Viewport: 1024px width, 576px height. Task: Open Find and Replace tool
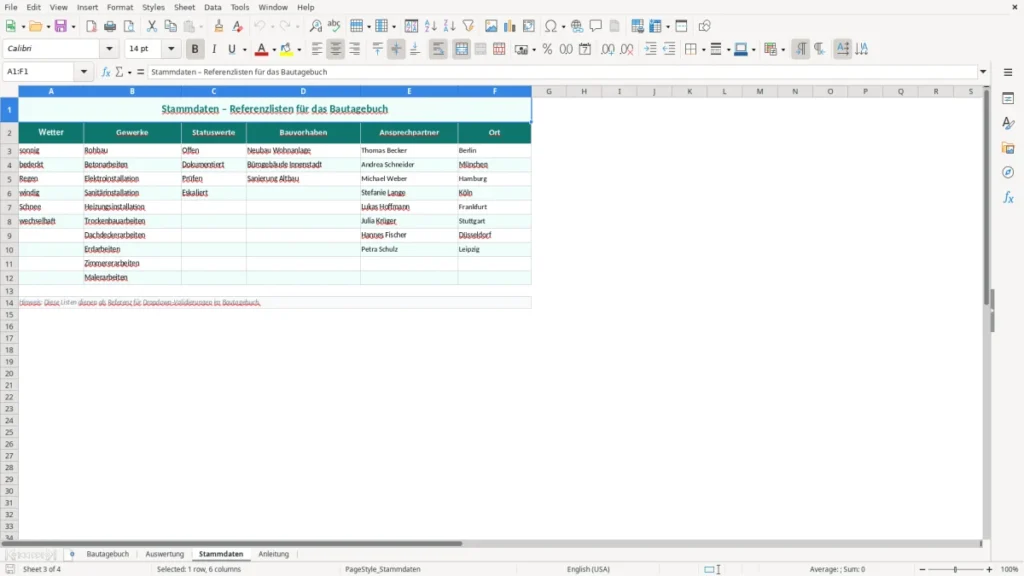[315, 26]
